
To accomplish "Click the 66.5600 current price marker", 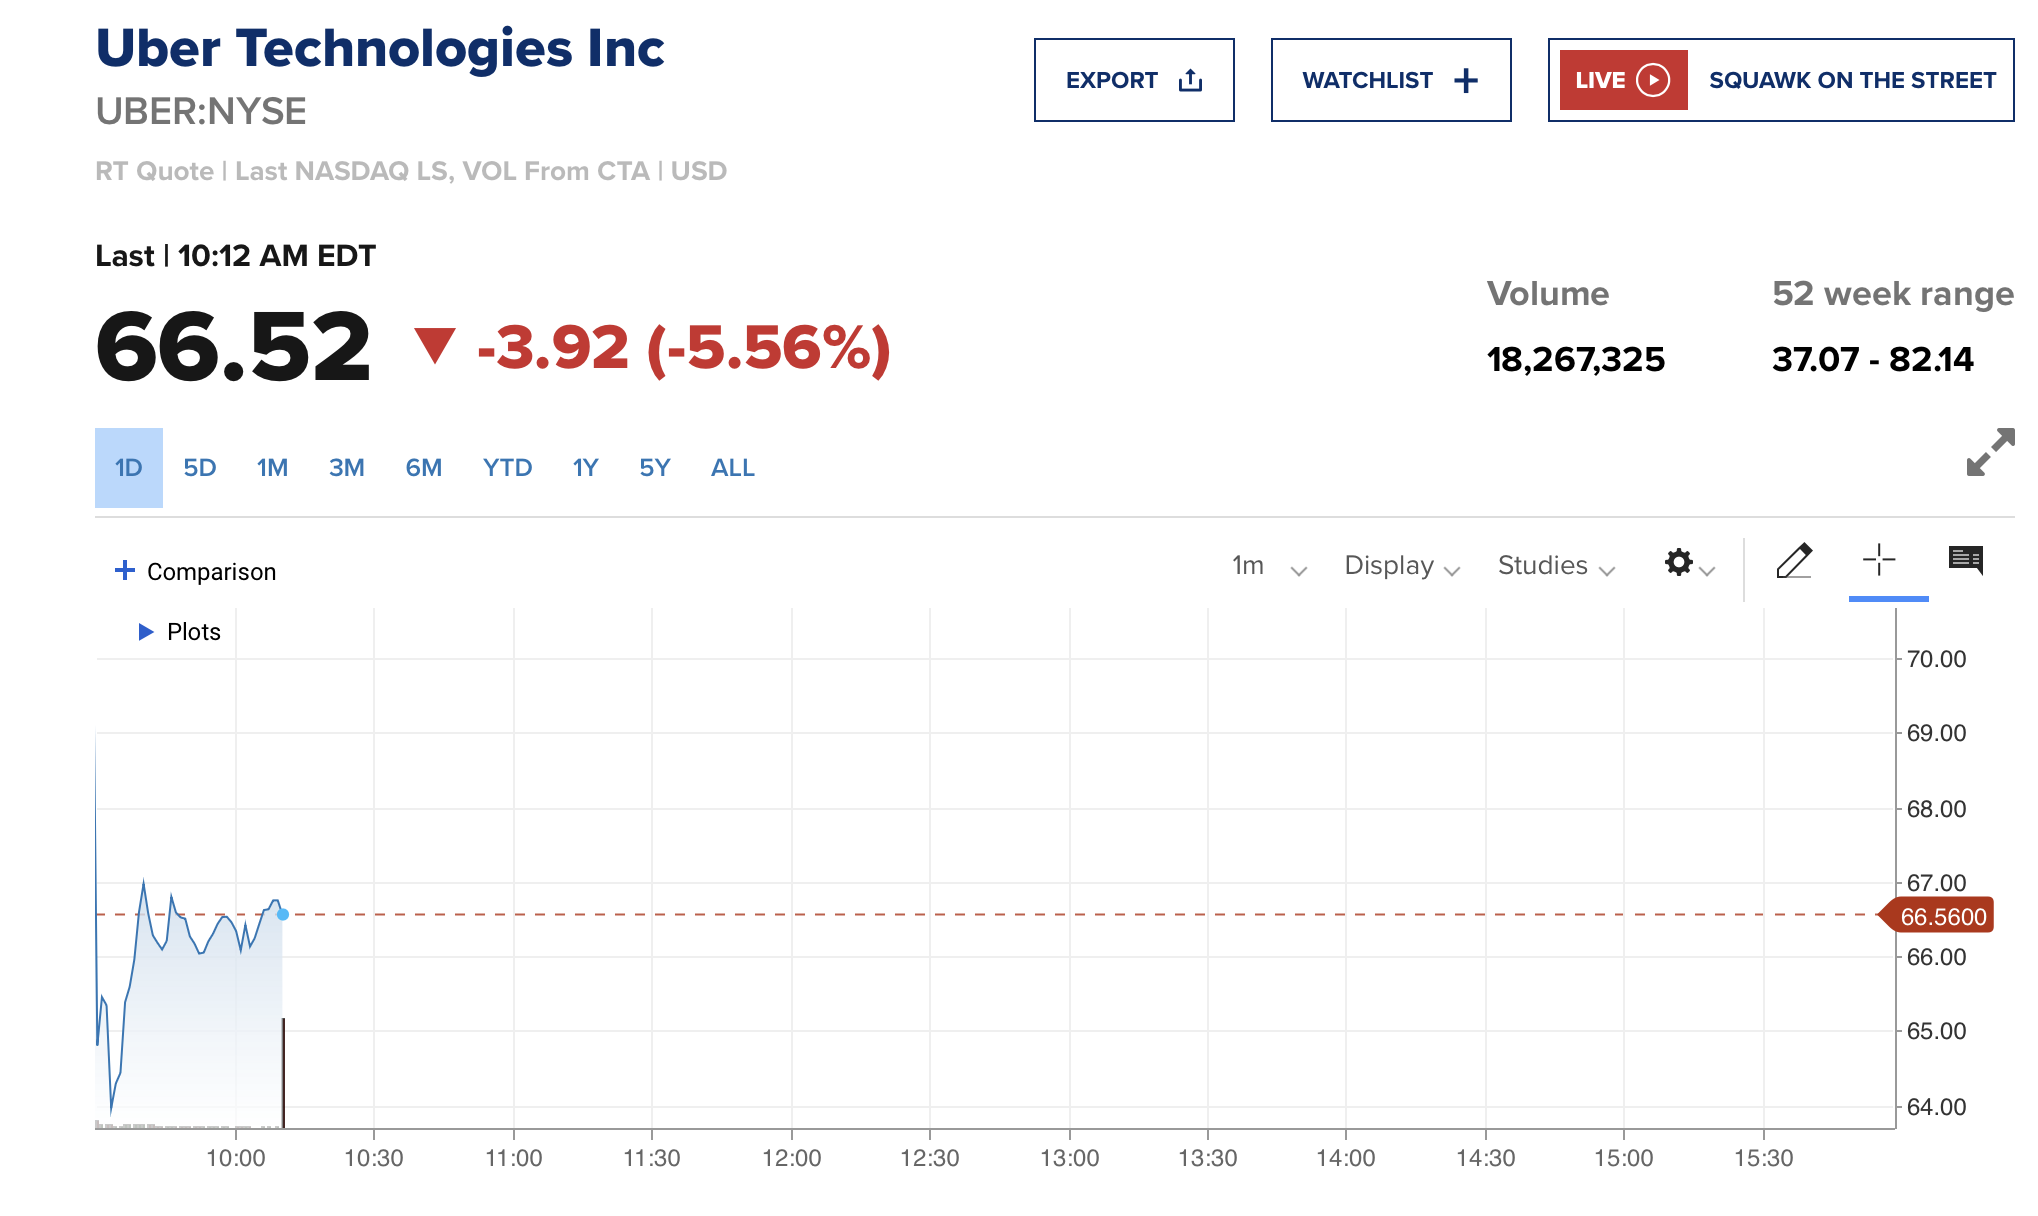I will click(1941, 916).
